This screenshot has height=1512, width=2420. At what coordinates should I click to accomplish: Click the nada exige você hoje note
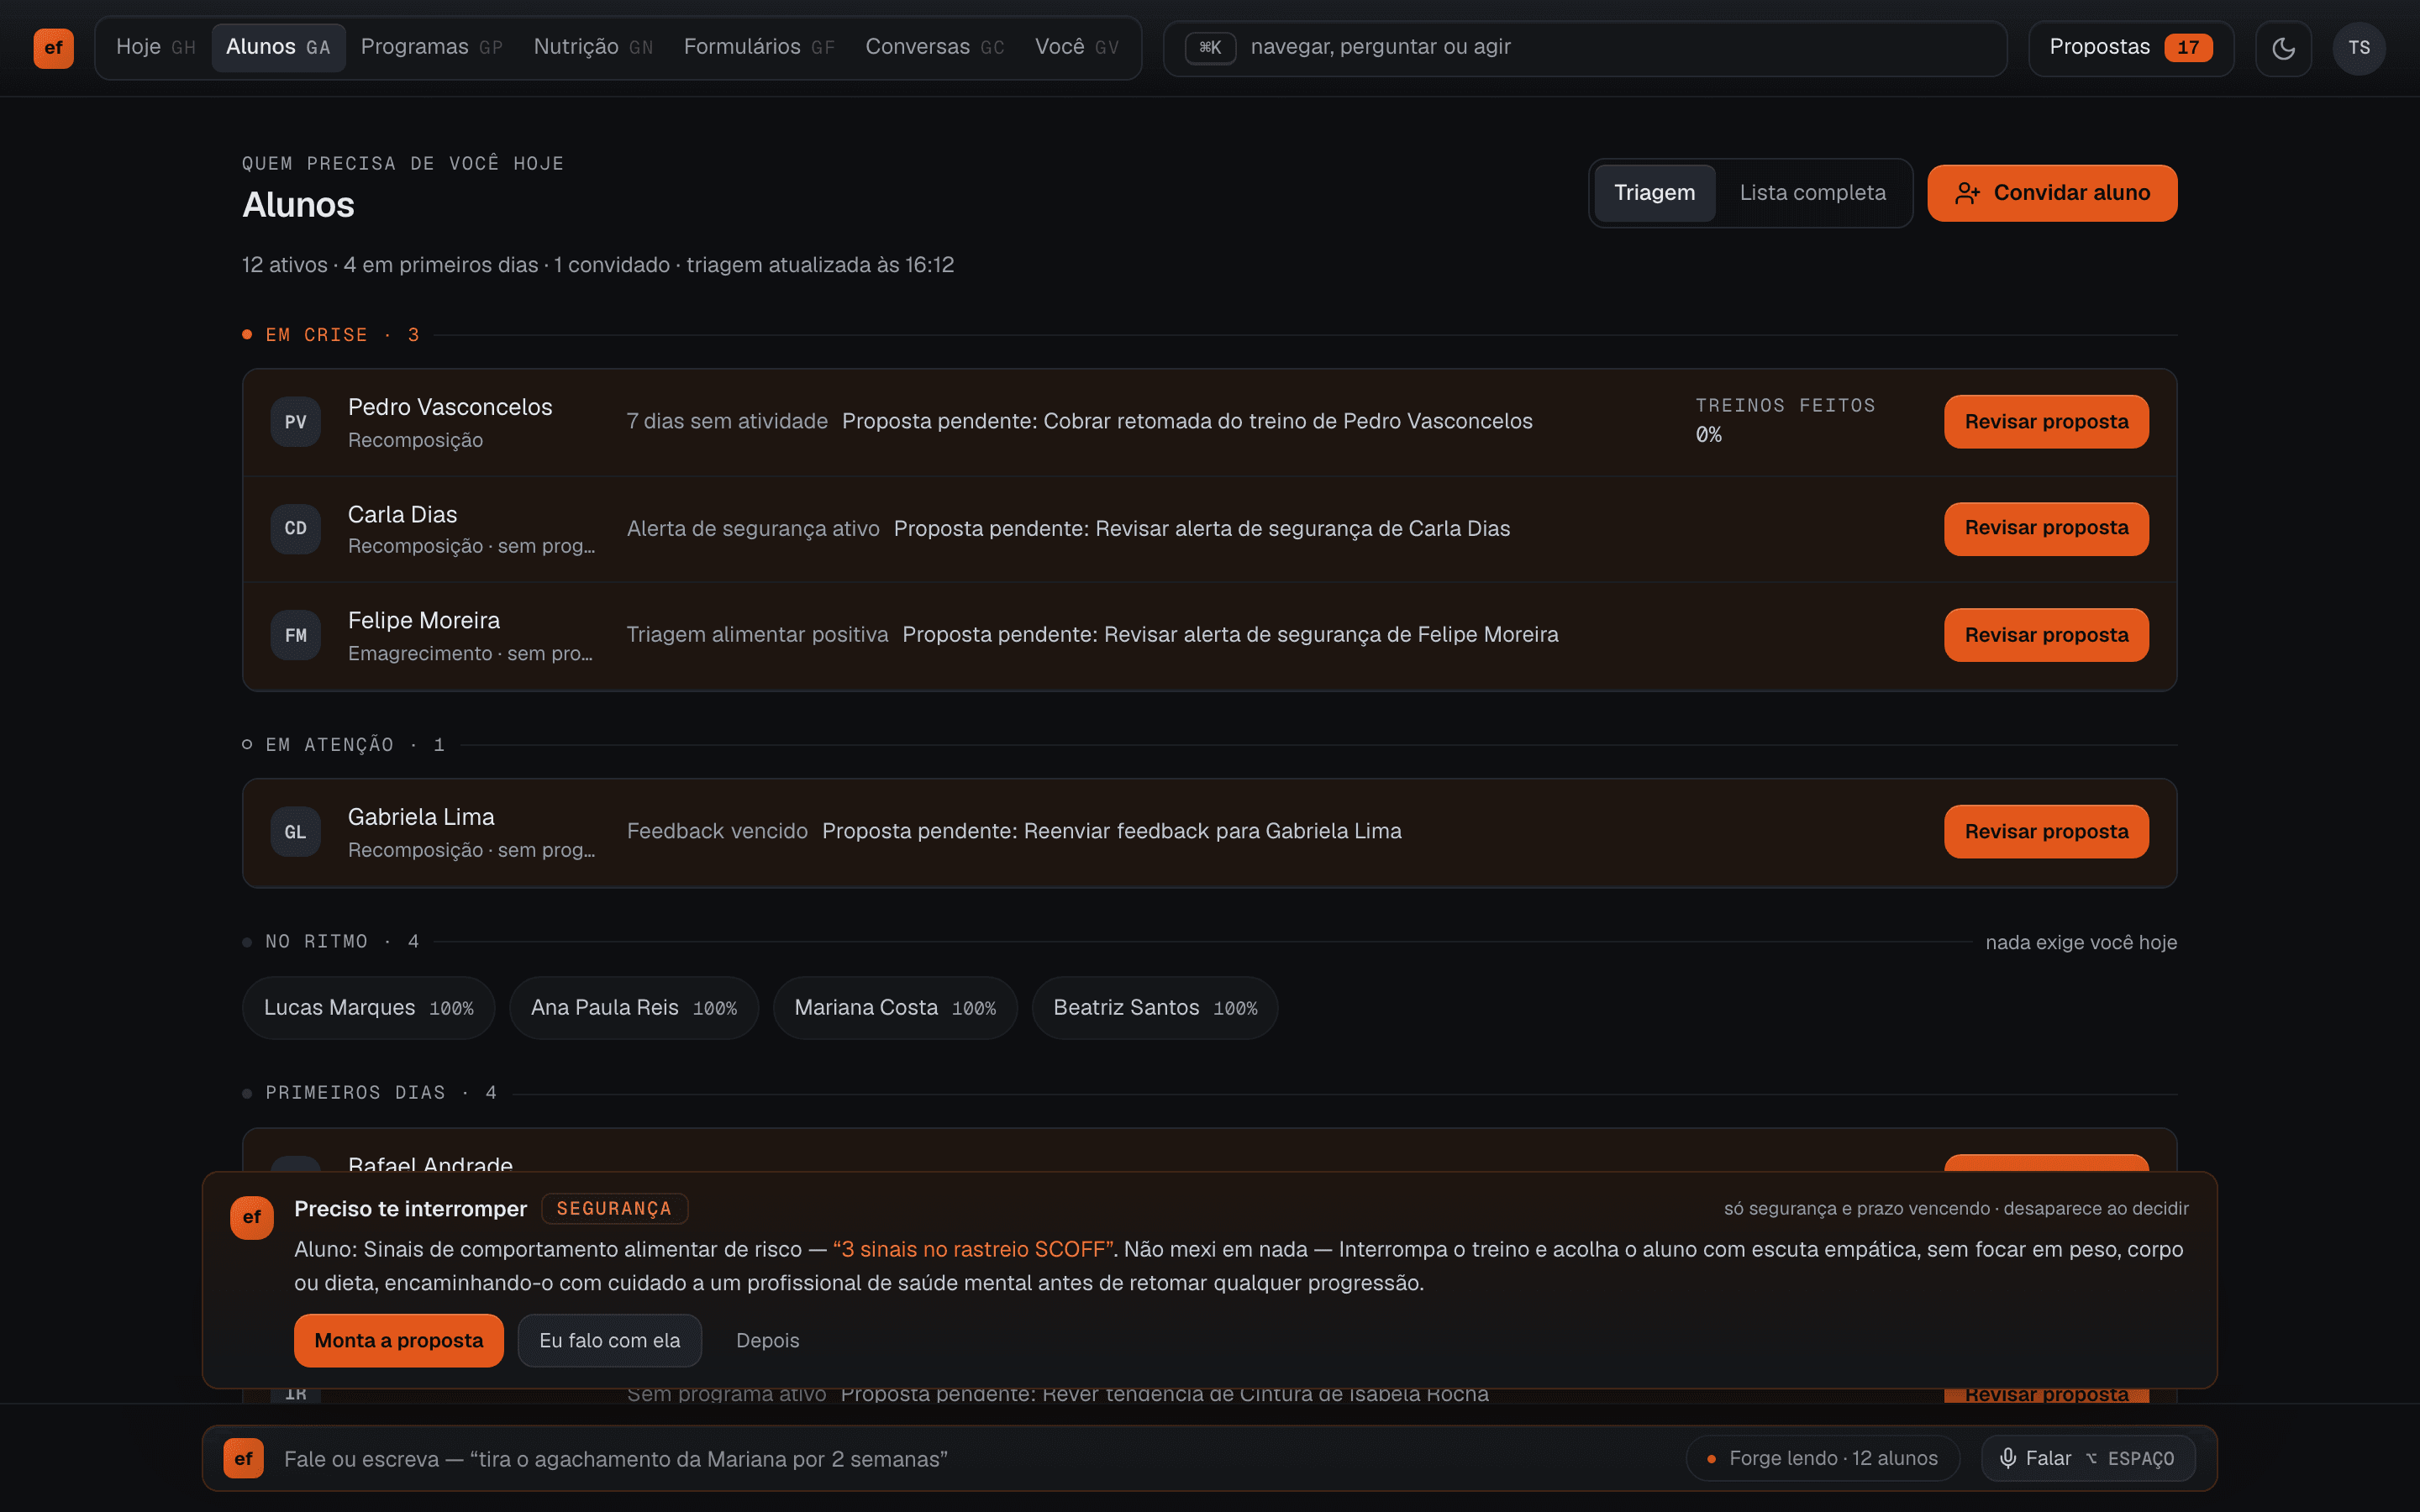coord(2081,942)
